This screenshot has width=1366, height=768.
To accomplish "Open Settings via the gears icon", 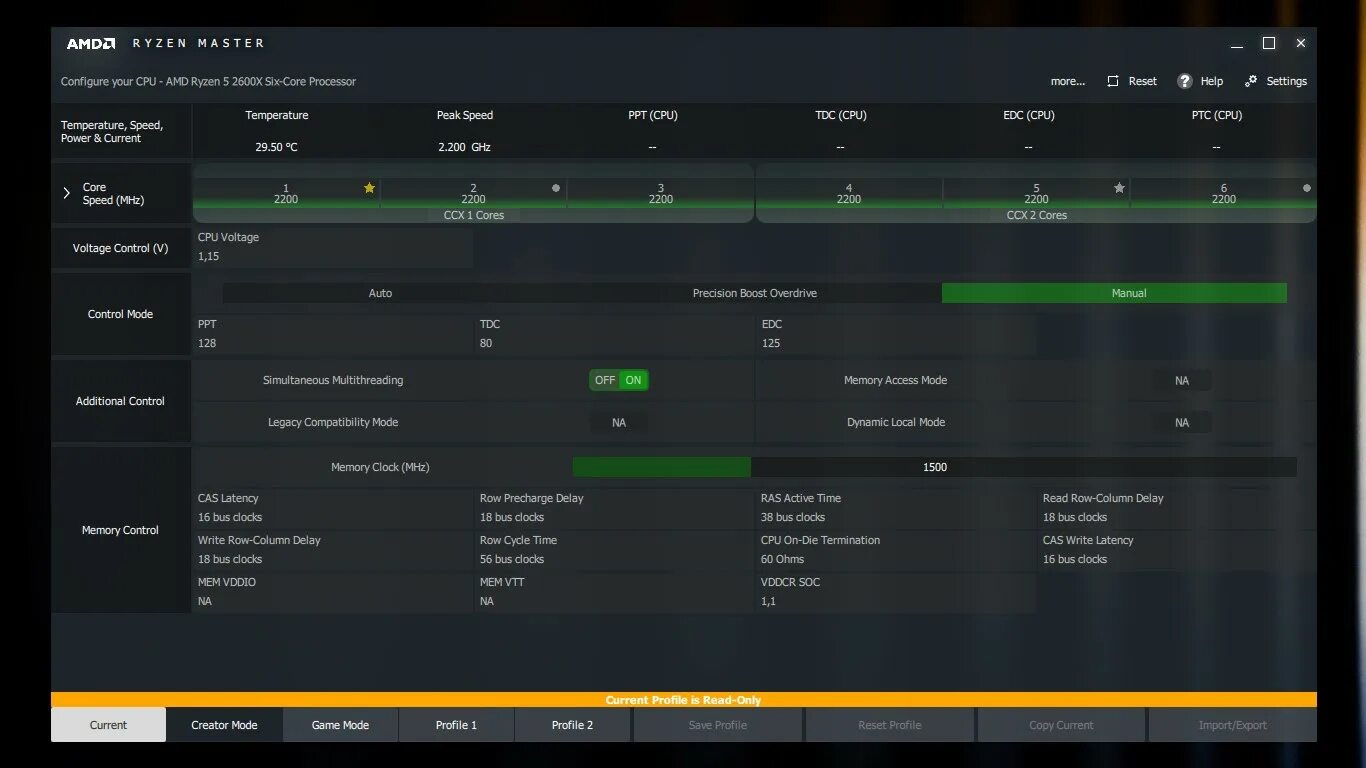I will point(1251,81).
